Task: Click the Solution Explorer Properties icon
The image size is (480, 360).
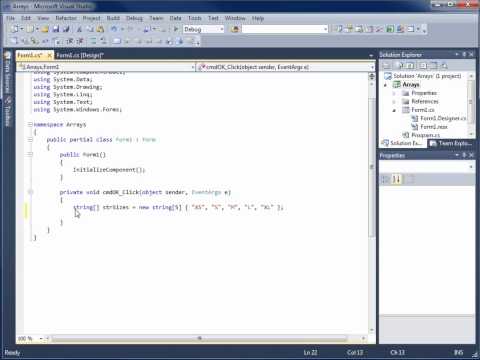Action: (x=387, y=66)
